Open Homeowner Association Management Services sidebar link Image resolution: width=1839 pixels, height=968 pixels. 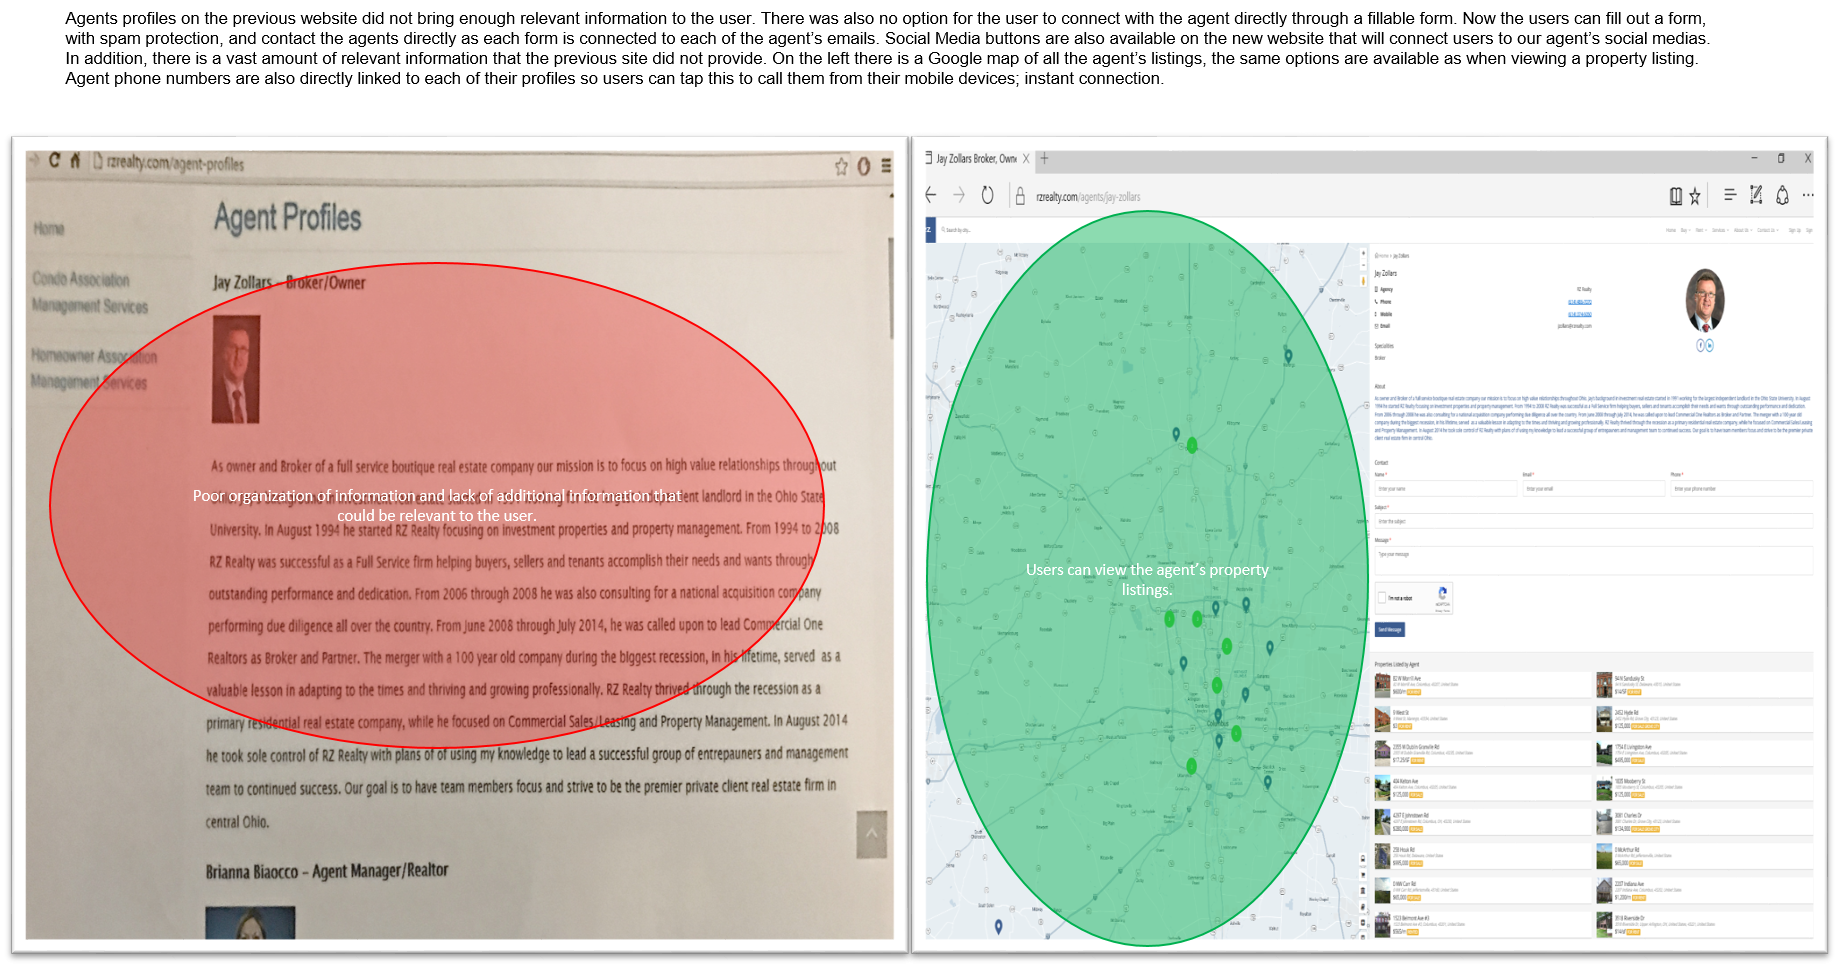coord(94,369)
